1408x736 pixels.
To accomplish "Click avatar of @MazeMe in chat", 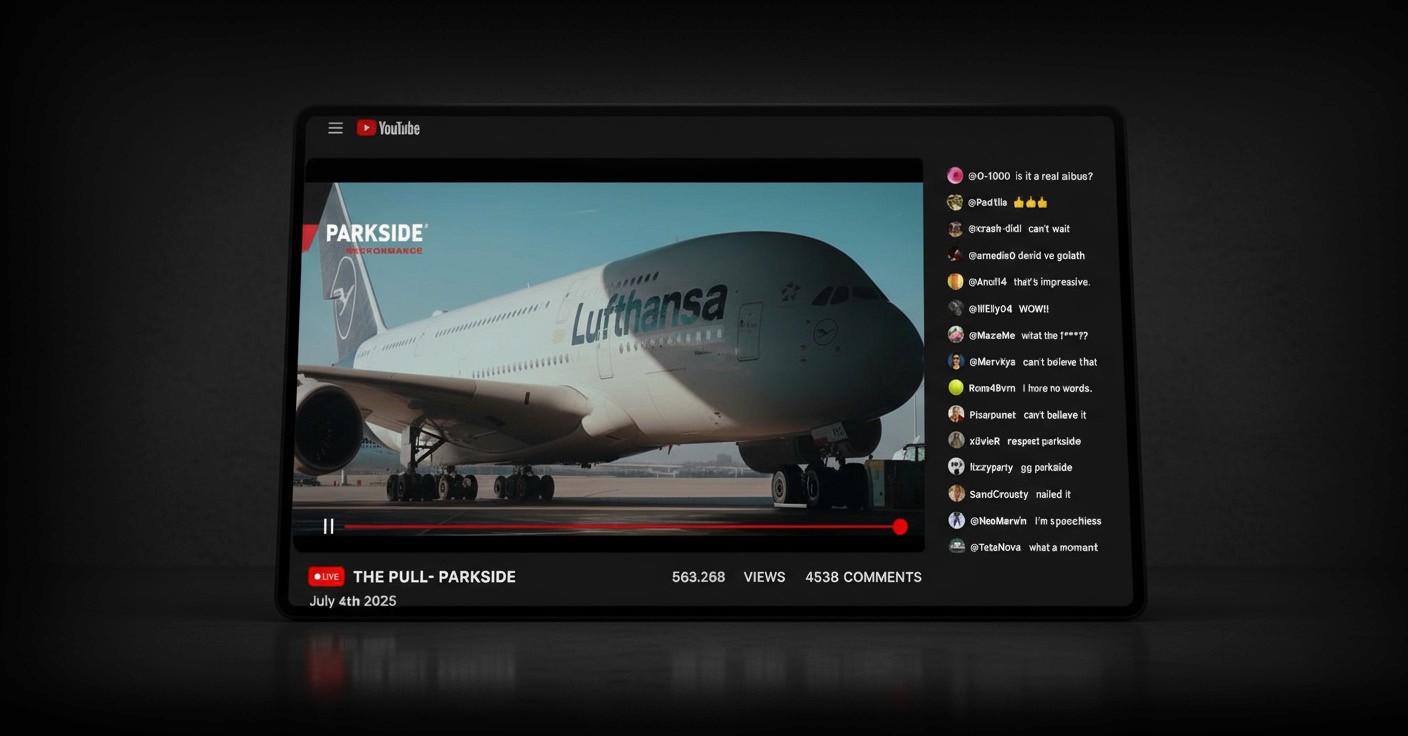I will click(955, 335).
